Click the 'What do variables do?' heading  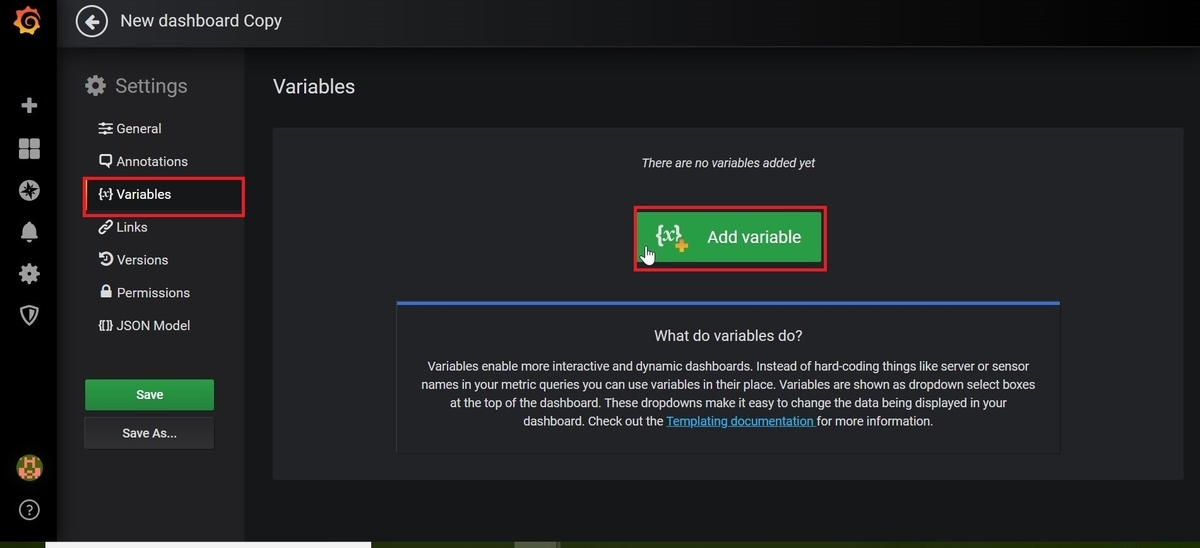point(728,335)
